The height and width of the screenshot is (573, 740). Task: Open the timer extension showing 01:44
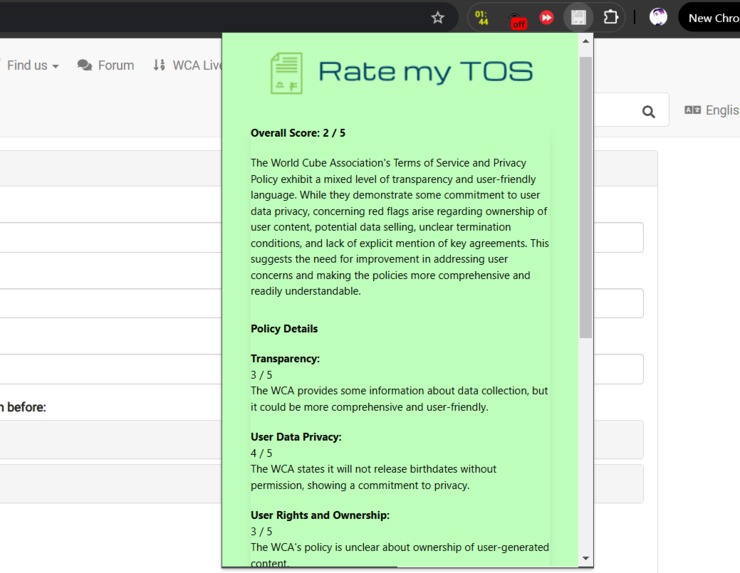(481, 18)
